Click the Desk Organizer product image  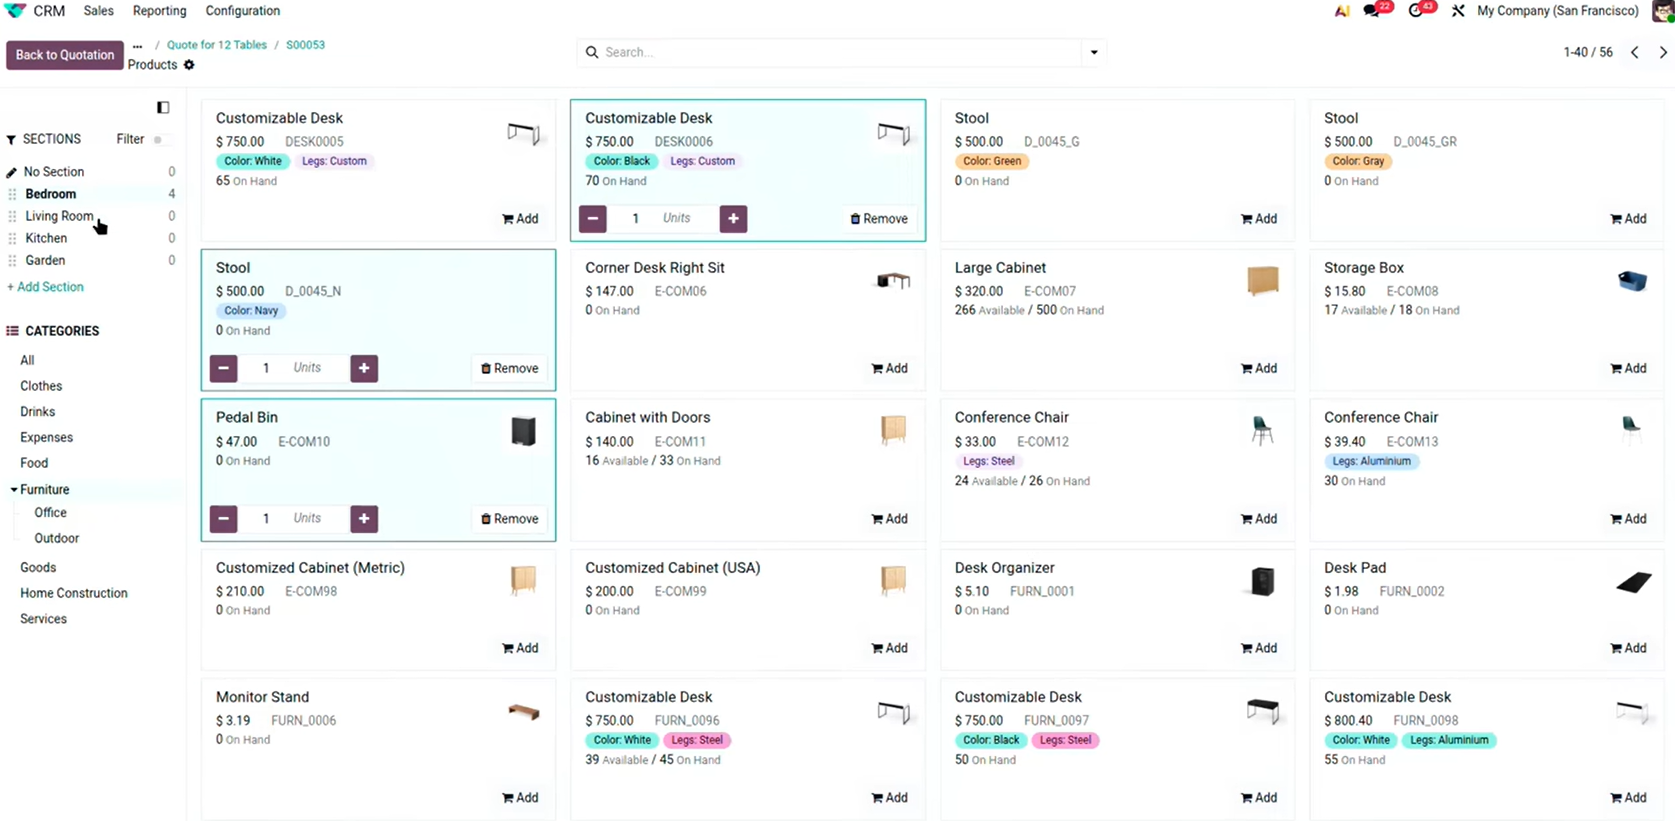[x=1263, y=581]
